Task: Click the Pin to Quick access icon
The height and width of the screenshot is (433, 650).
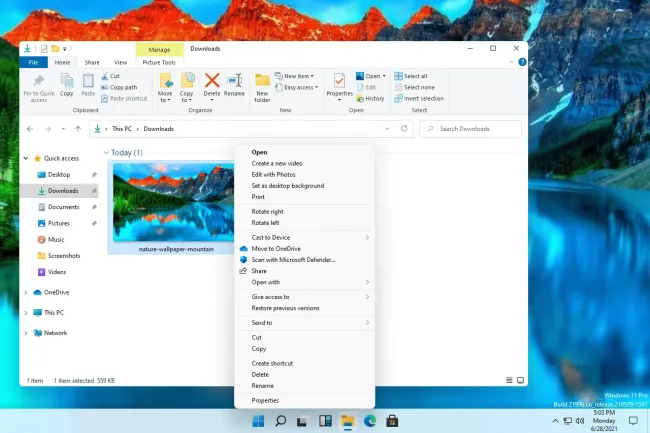Action: point(38,82)
